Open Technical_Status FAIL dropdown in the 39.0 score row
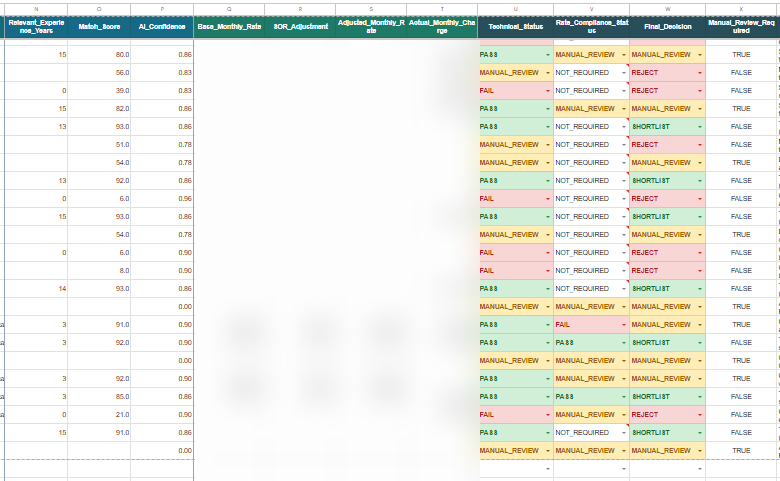The width and height of the screenshot is (780, 481). [x=548, y=91]
